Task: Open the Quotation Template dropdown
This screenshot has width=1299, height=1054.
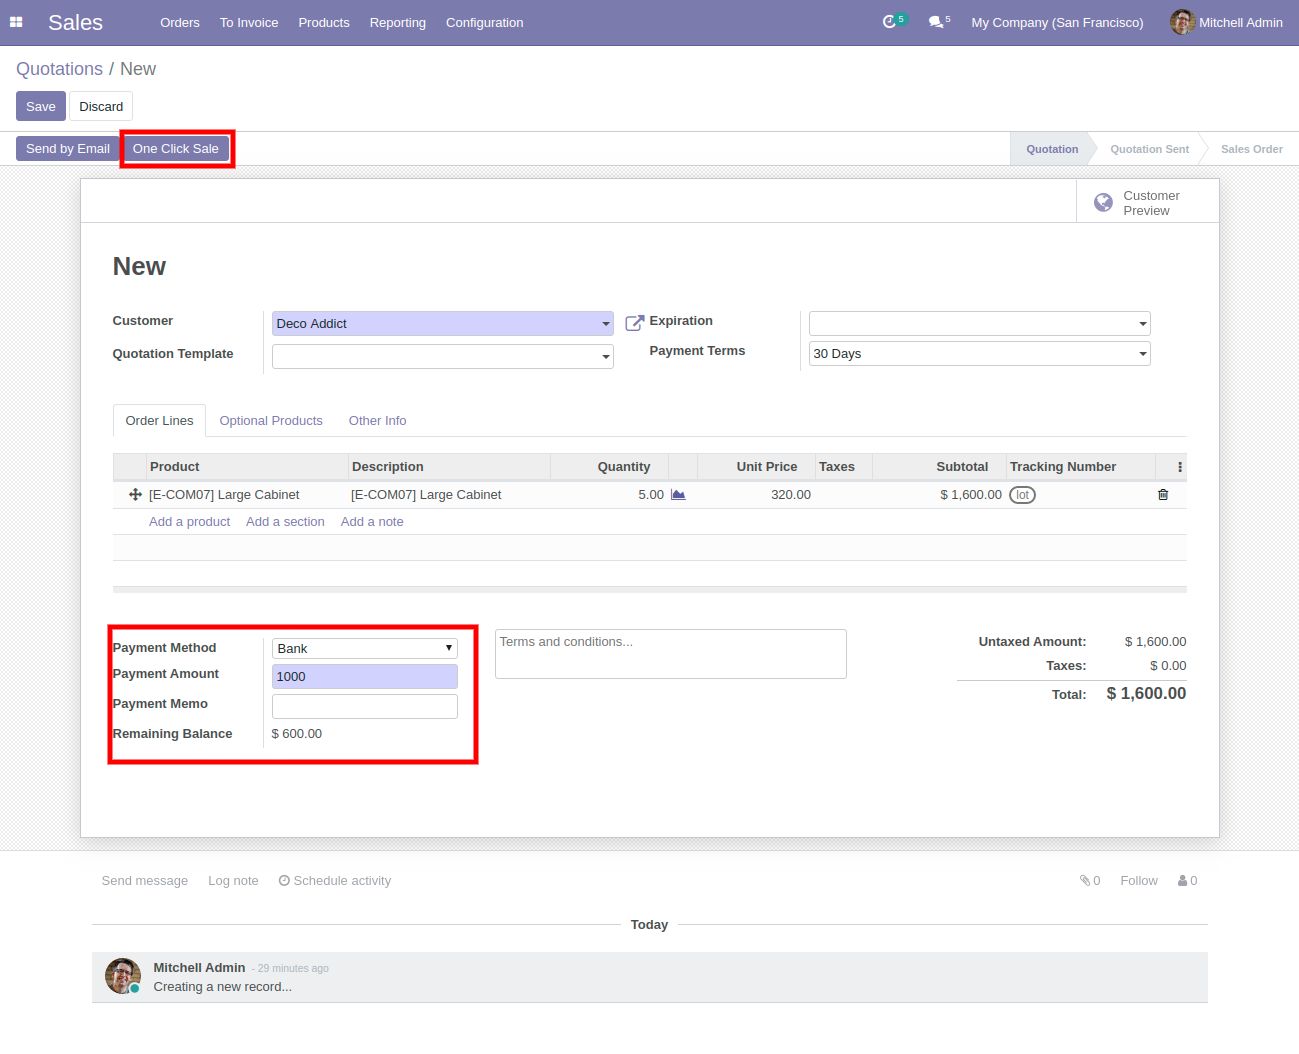Action: pos(605,357)
